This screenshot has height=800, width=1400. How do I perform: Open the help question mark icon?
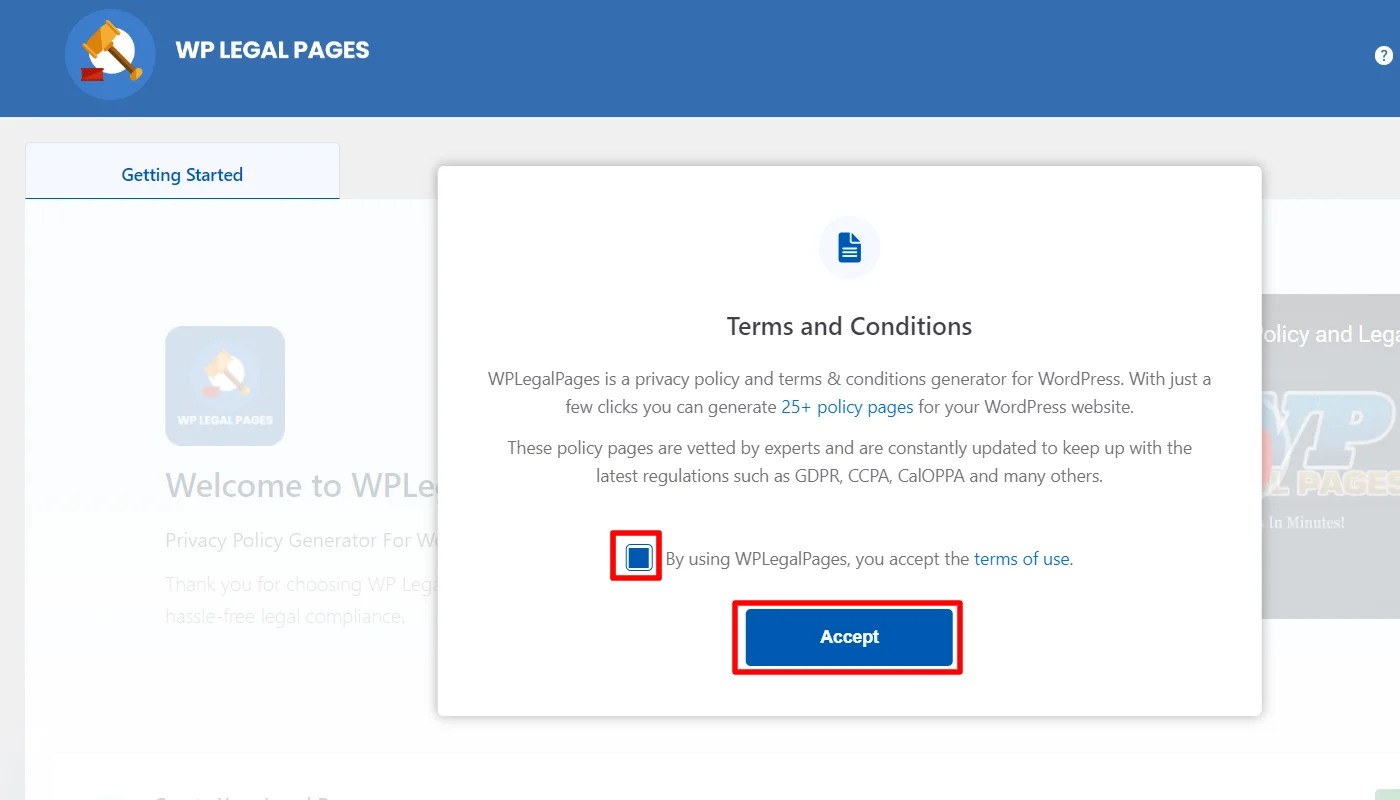1384,55
